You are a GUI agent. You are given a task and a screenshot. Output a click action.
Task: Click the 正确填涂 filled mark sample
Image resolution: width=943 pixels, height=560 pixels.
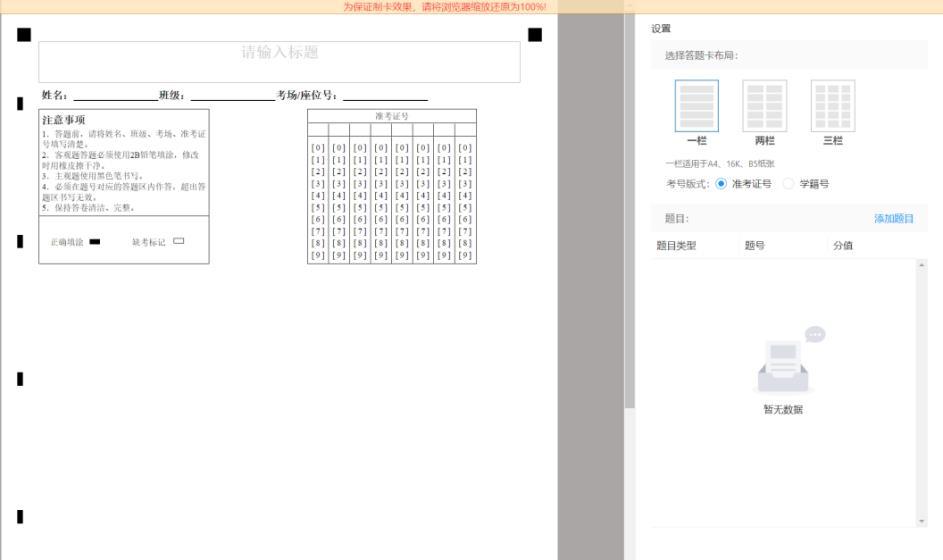coord(95,241)
